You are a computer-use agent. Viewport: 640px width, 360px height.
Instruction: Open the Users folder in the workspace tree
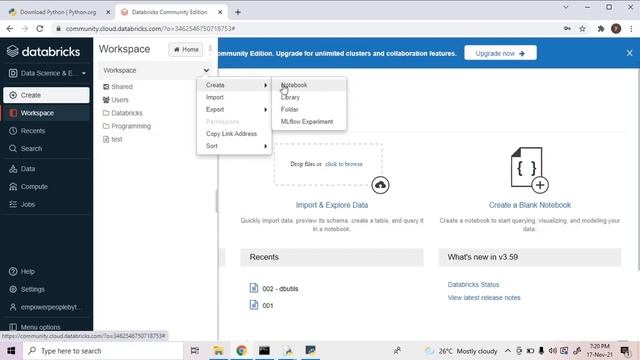click(x=116, y=100)
